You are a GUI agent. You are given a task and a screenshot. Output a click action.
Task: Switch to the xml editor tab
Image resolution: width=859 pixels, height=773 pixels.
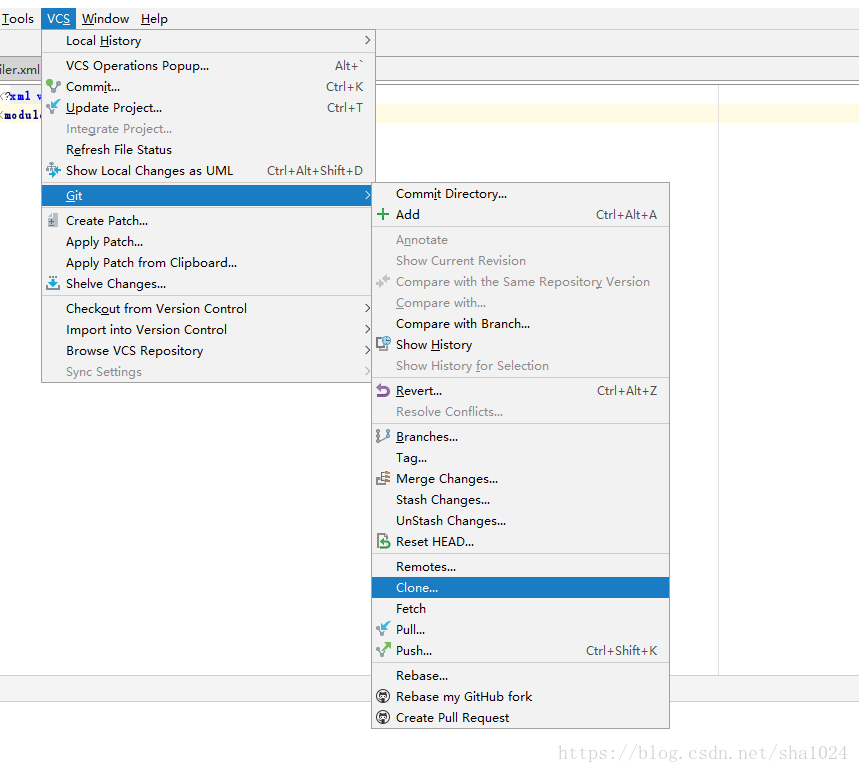point(20,70)
